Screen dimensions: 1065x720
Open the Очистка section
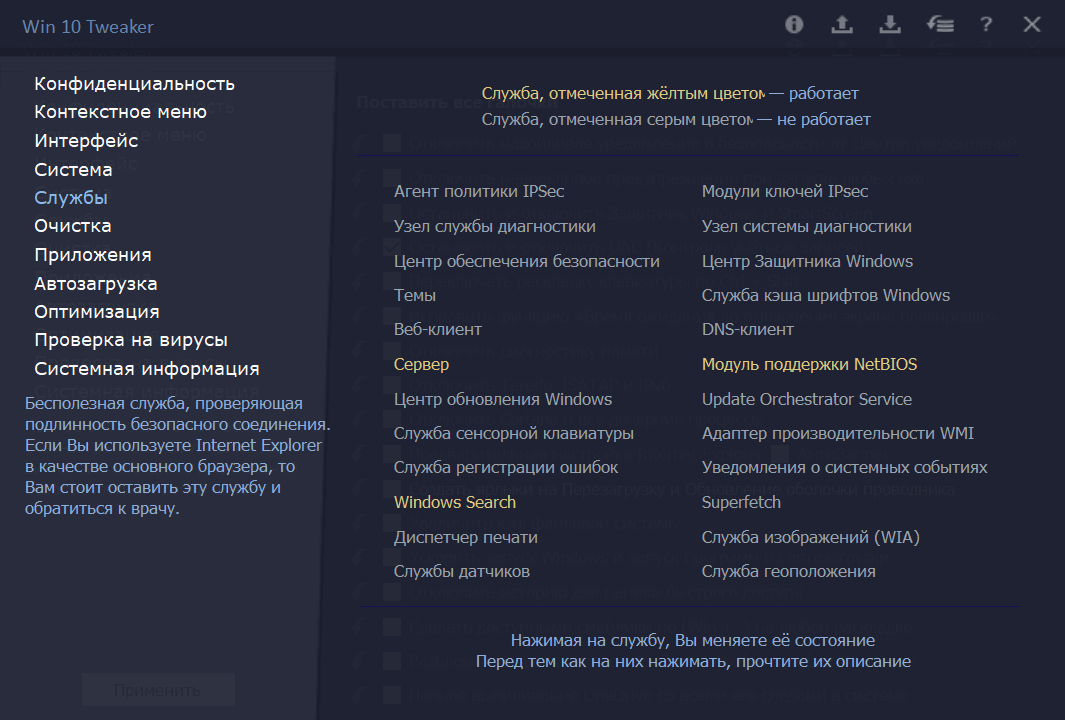[73, 226]
